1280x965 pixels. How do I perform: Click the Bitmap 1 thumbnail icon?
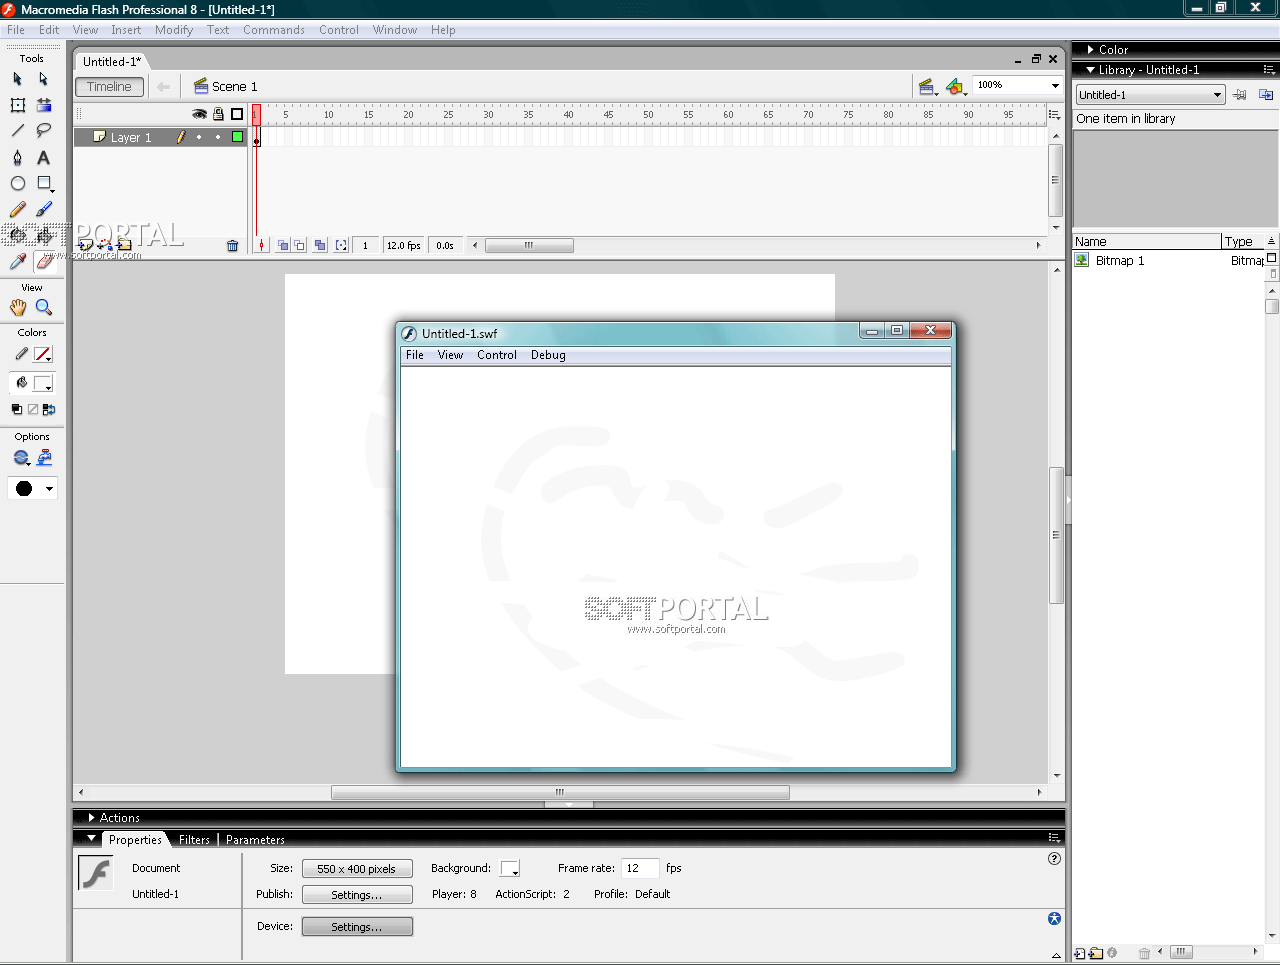[1082, 260]
